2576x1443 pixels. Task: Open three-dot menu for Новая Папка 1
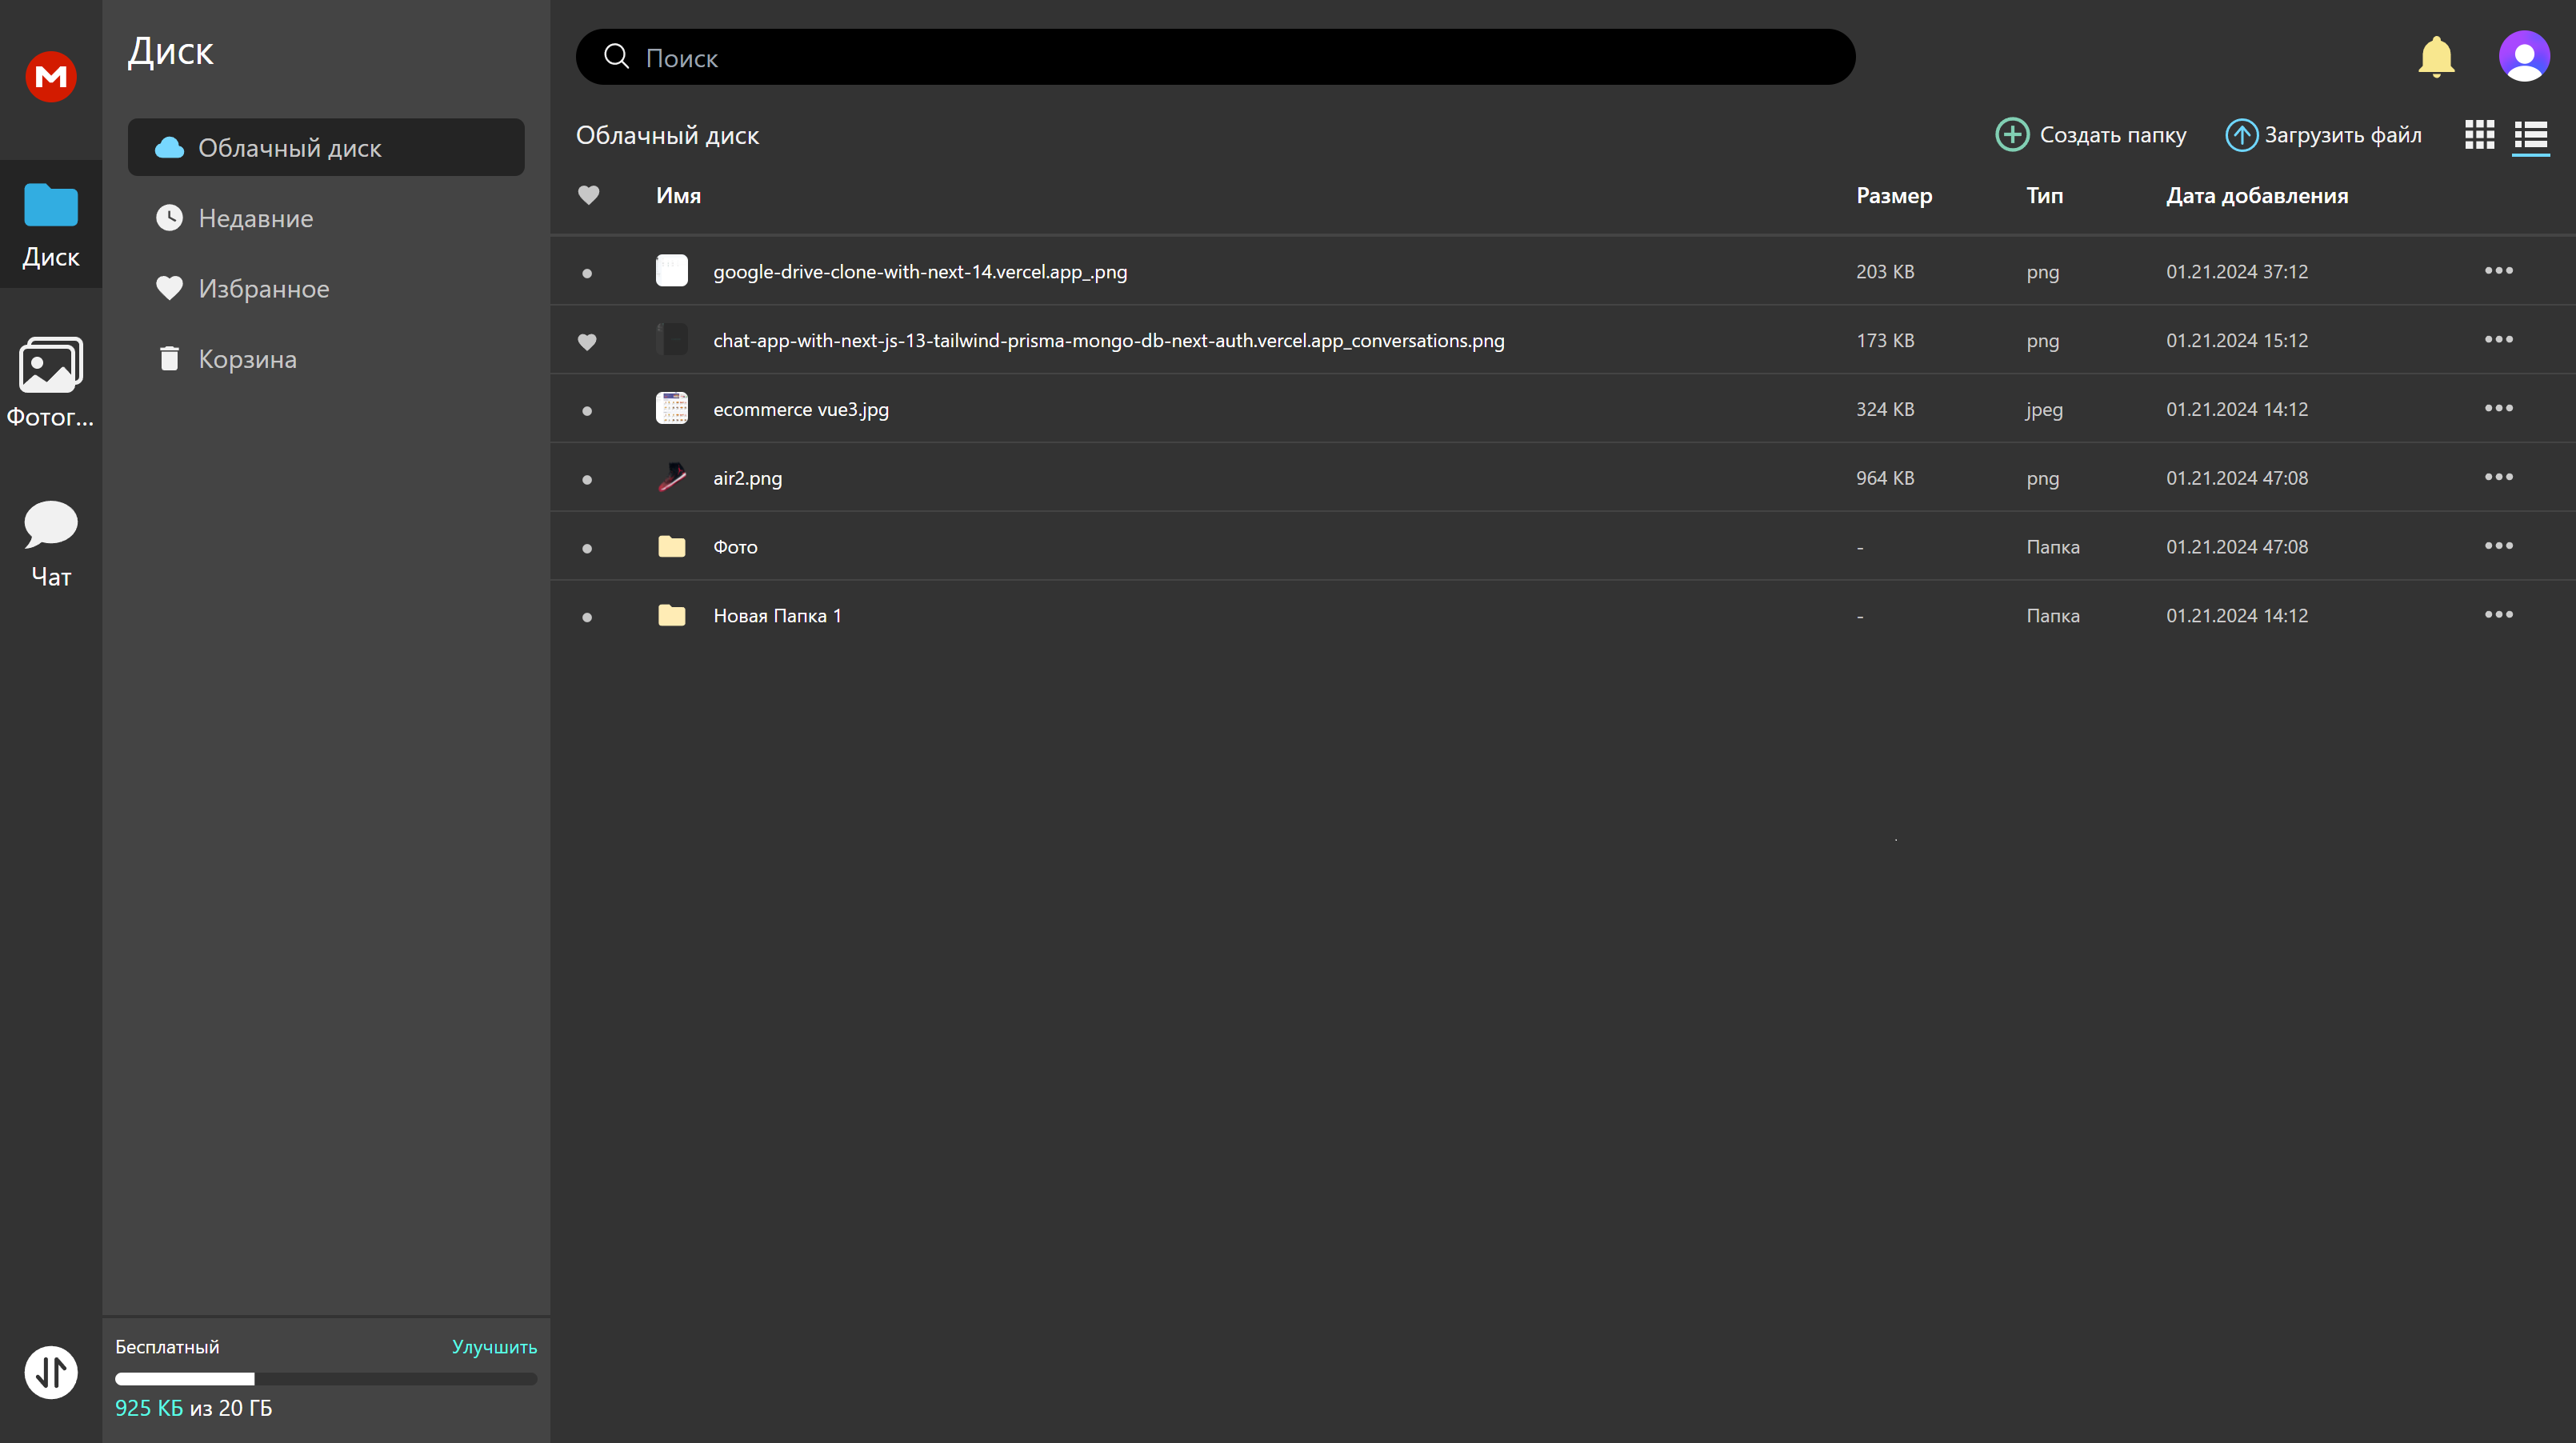2498,615
